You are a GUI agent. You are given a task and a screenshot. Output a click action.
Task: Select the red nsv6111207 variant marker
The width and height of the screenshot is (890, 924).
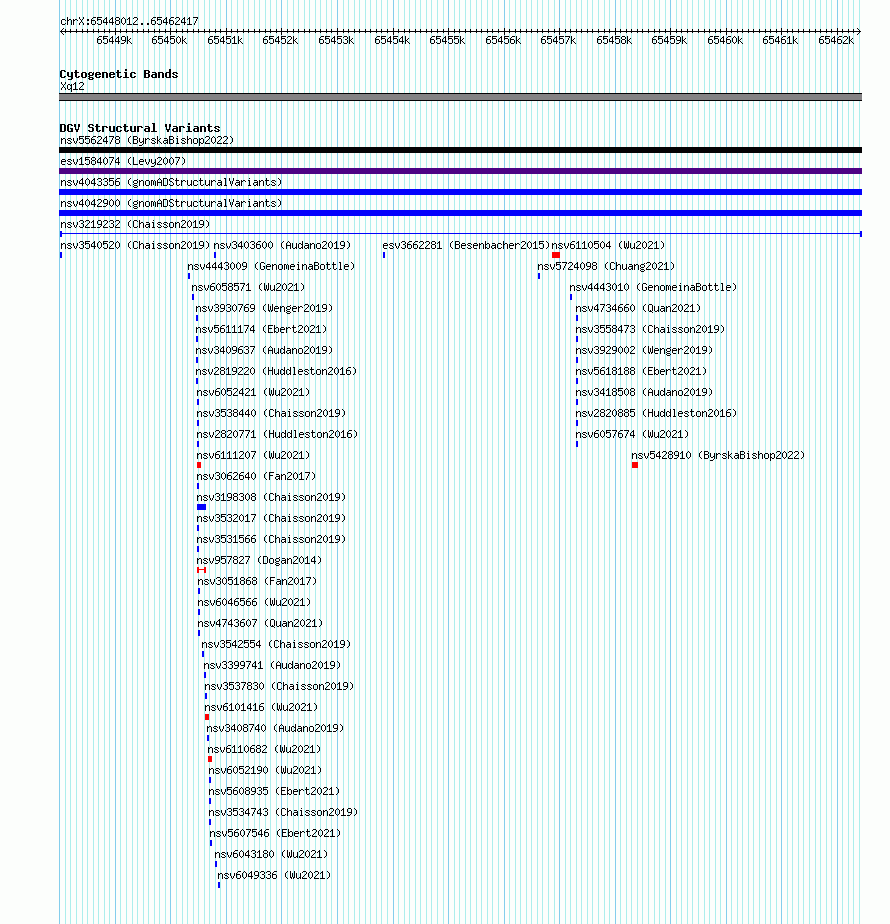pos(199,466)
